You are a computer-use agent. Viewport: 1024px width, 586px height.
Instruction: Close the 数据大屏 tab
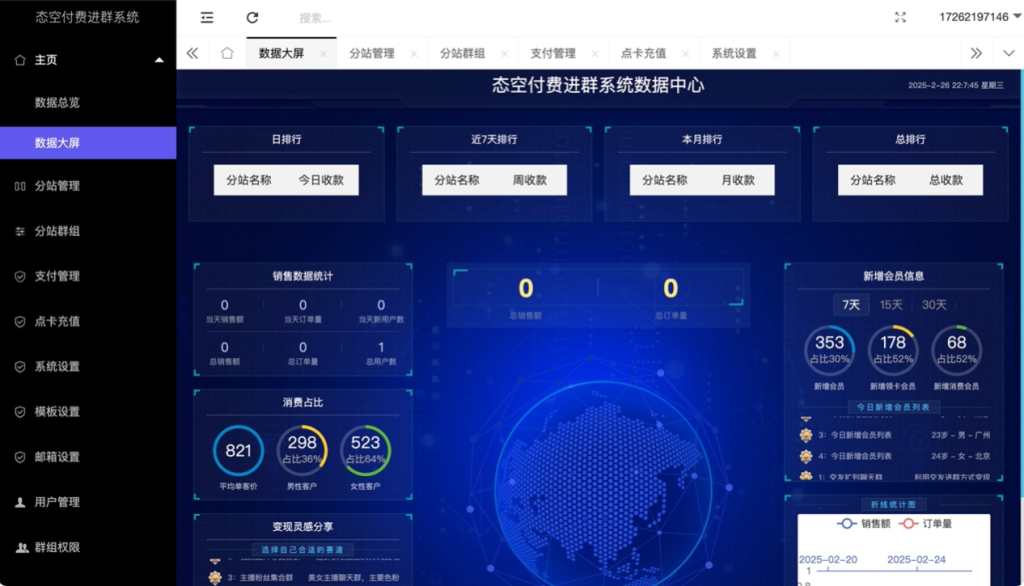[323, 54]
